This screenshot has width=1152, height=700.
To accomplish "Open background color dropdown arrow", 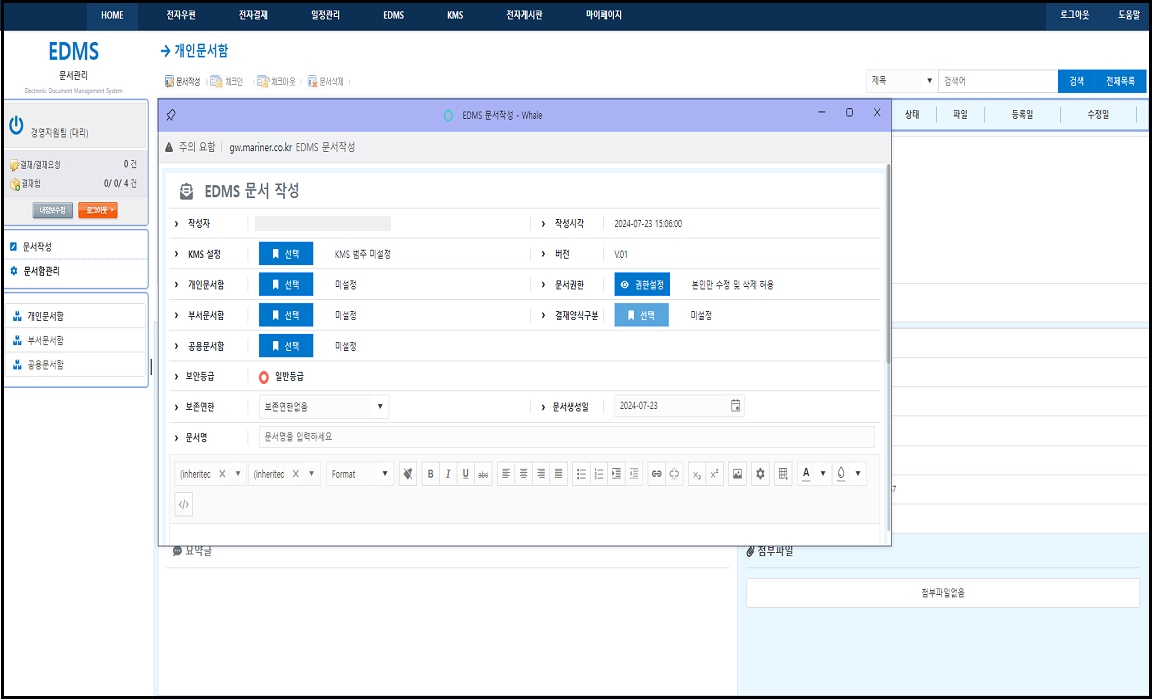I will tap(858, 474).
